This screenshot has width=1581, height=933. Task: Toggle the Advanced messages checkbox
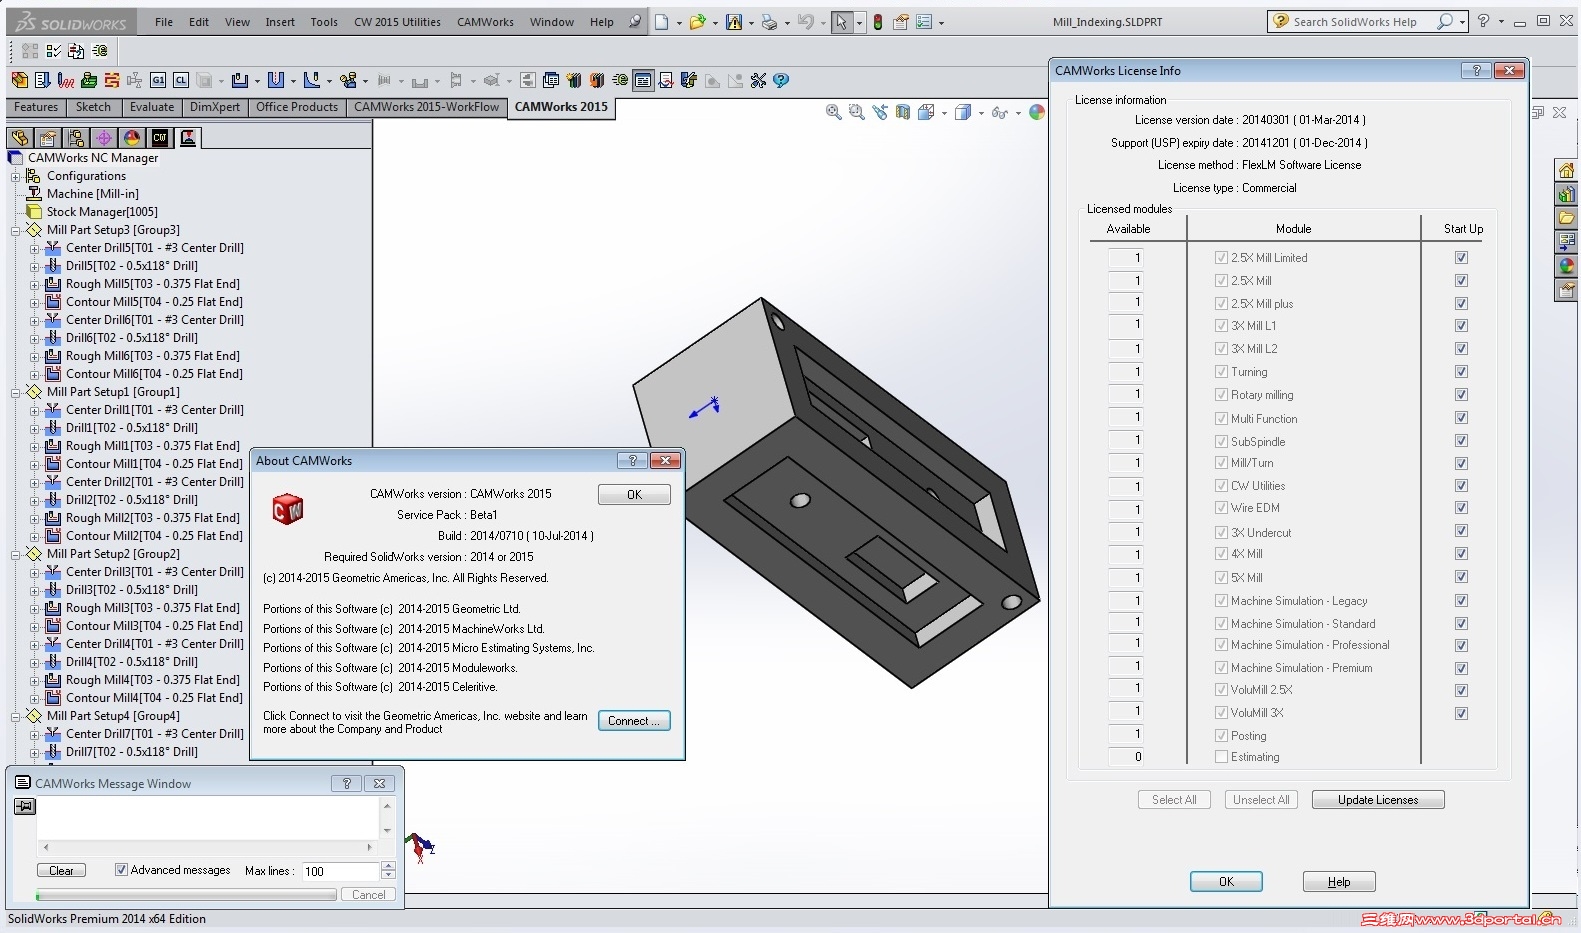(x=121, y=870)
